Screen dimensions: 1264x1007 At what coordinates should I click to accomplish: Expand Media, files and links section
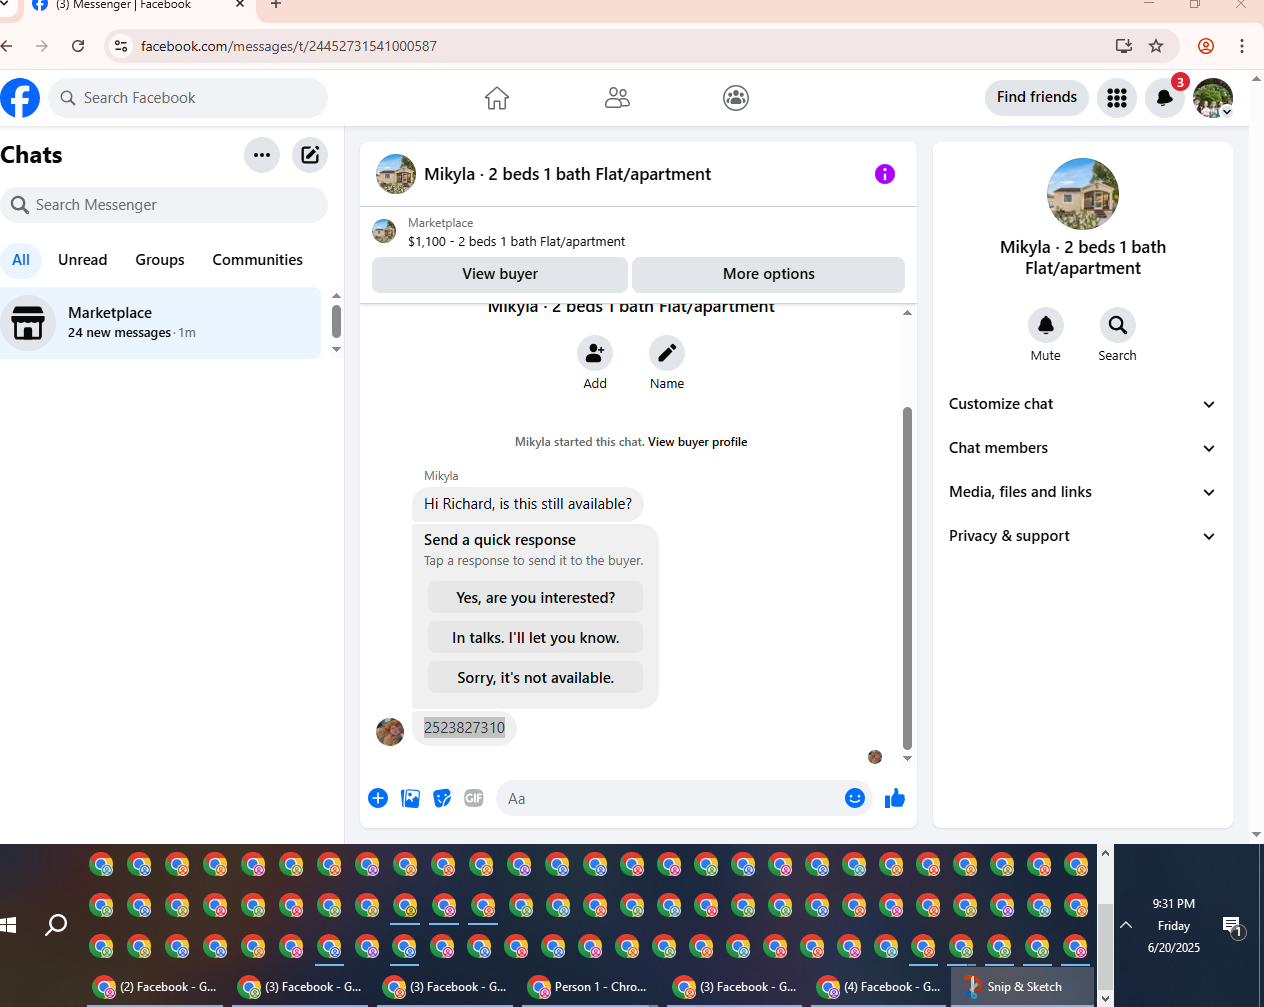(1083, 492)
